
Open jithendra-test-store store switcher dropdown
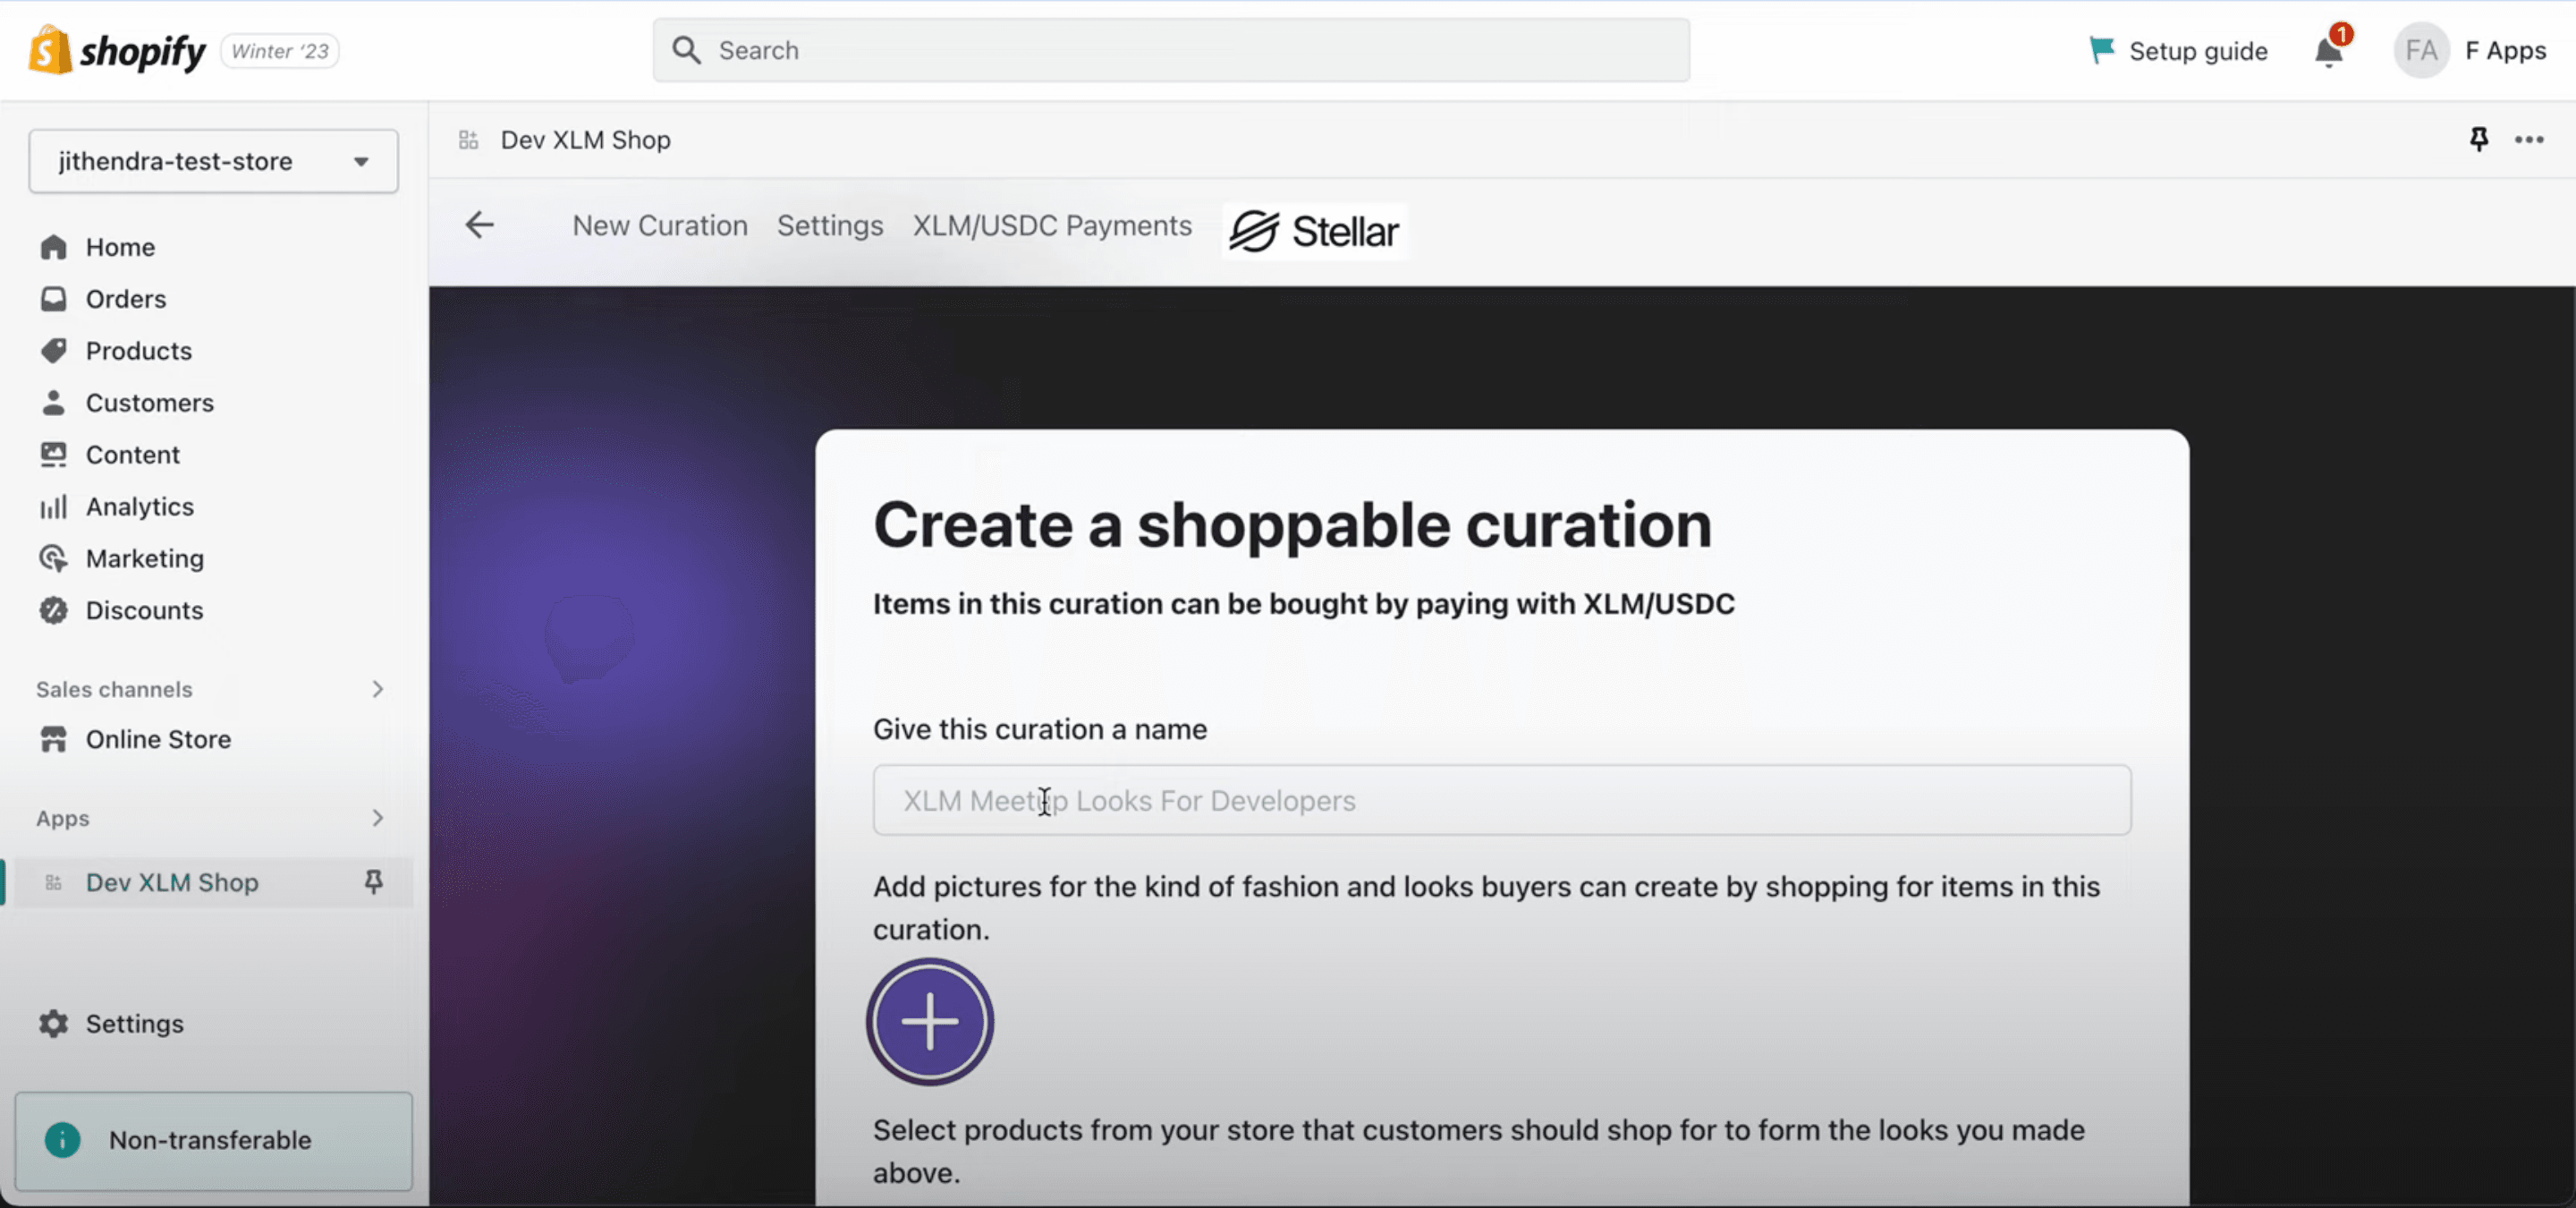click(213, 161)
